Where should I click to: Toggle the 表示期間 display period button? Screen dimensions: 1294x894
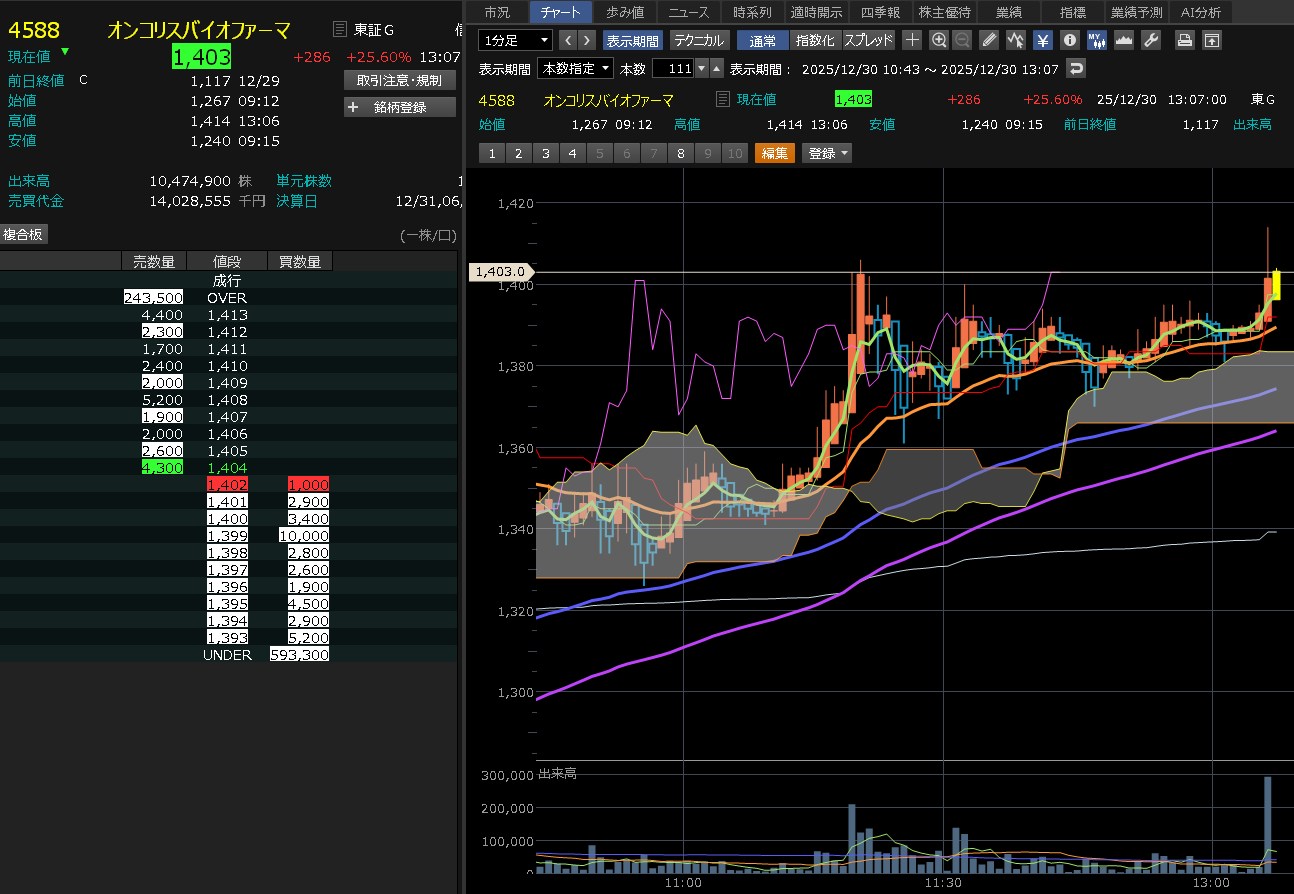point(632,40)
